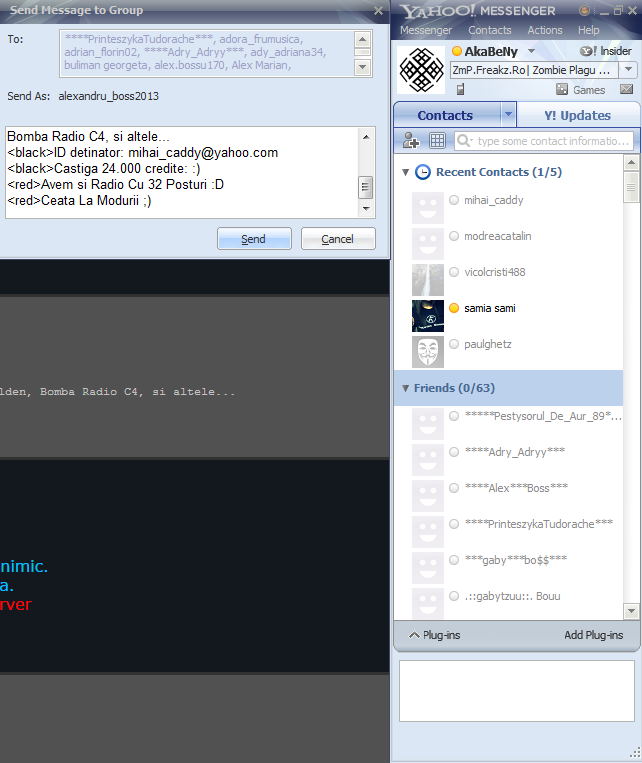Switch to the Contacts tab
Screen dimensions: 642x763
(x=447, y=115)
